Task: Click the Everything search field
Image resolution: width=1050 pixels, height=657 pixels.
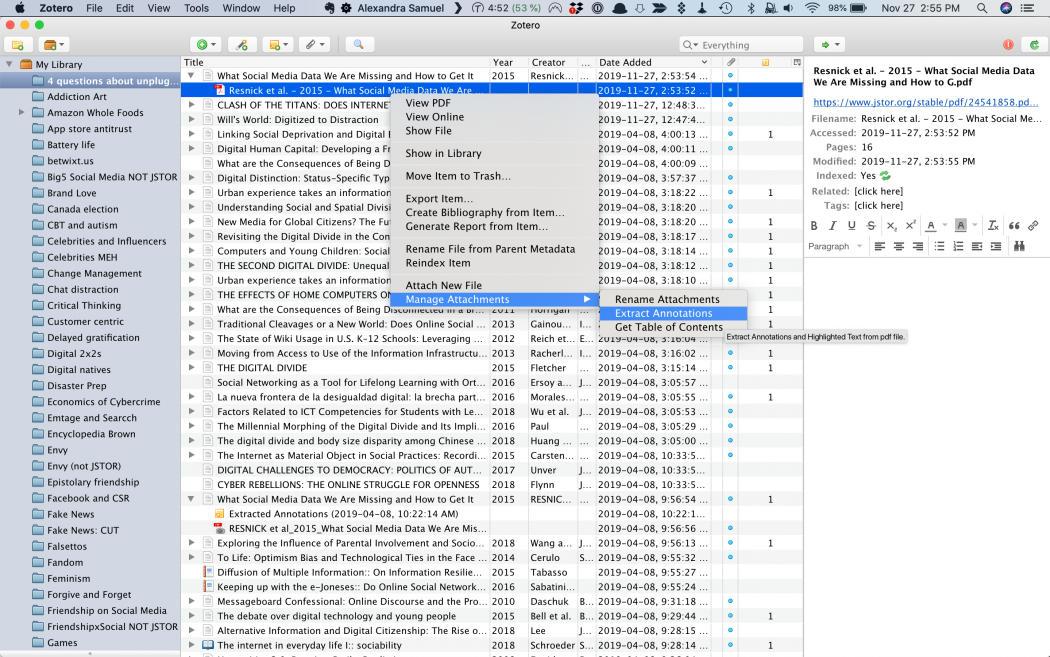Action: 741,45
